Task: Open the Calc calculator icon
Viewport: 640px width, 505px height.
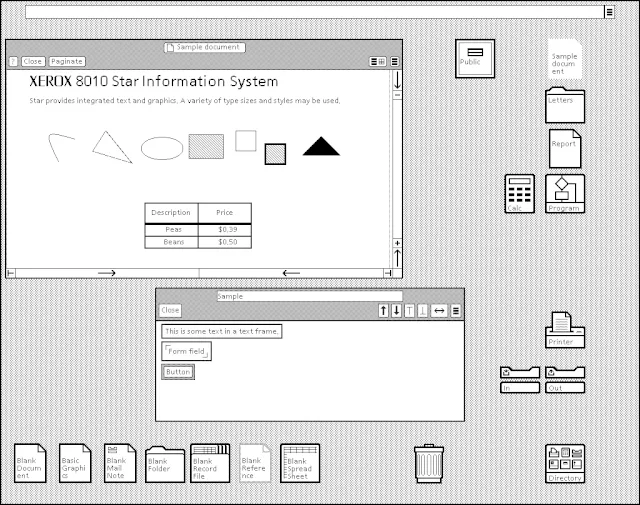Action: tap(520, 194)
